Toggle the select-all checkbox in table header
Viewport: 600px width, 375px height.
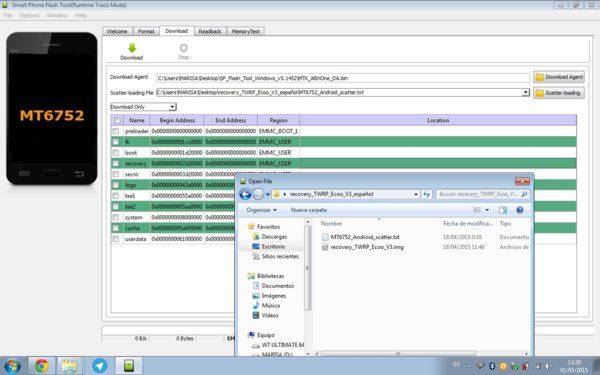click(117, 120)
